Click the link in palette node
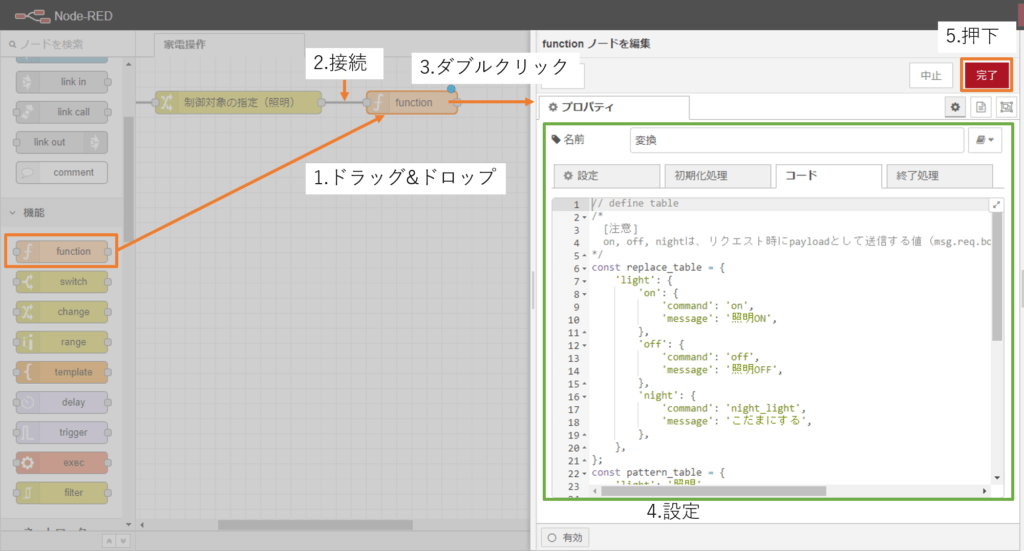The height and width of the screenshot is (551, 1024). 62,82
